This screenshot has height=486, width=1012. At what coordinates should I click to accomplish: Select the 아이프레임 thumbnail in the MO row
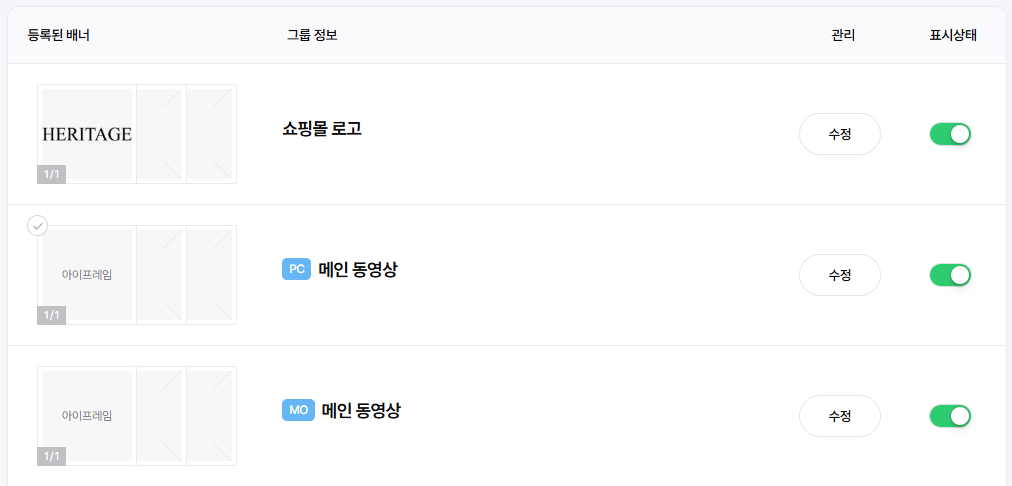(87, 415)
